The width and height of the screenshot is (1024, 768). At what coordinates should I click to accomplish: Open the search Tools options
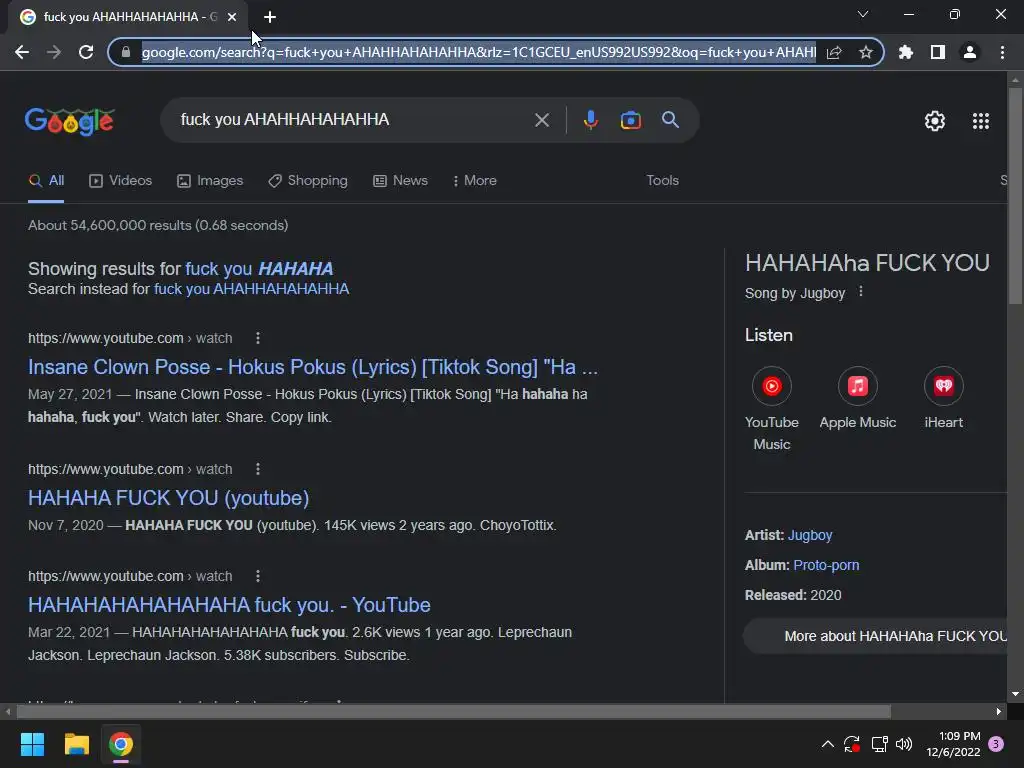(x=662, y=181)
